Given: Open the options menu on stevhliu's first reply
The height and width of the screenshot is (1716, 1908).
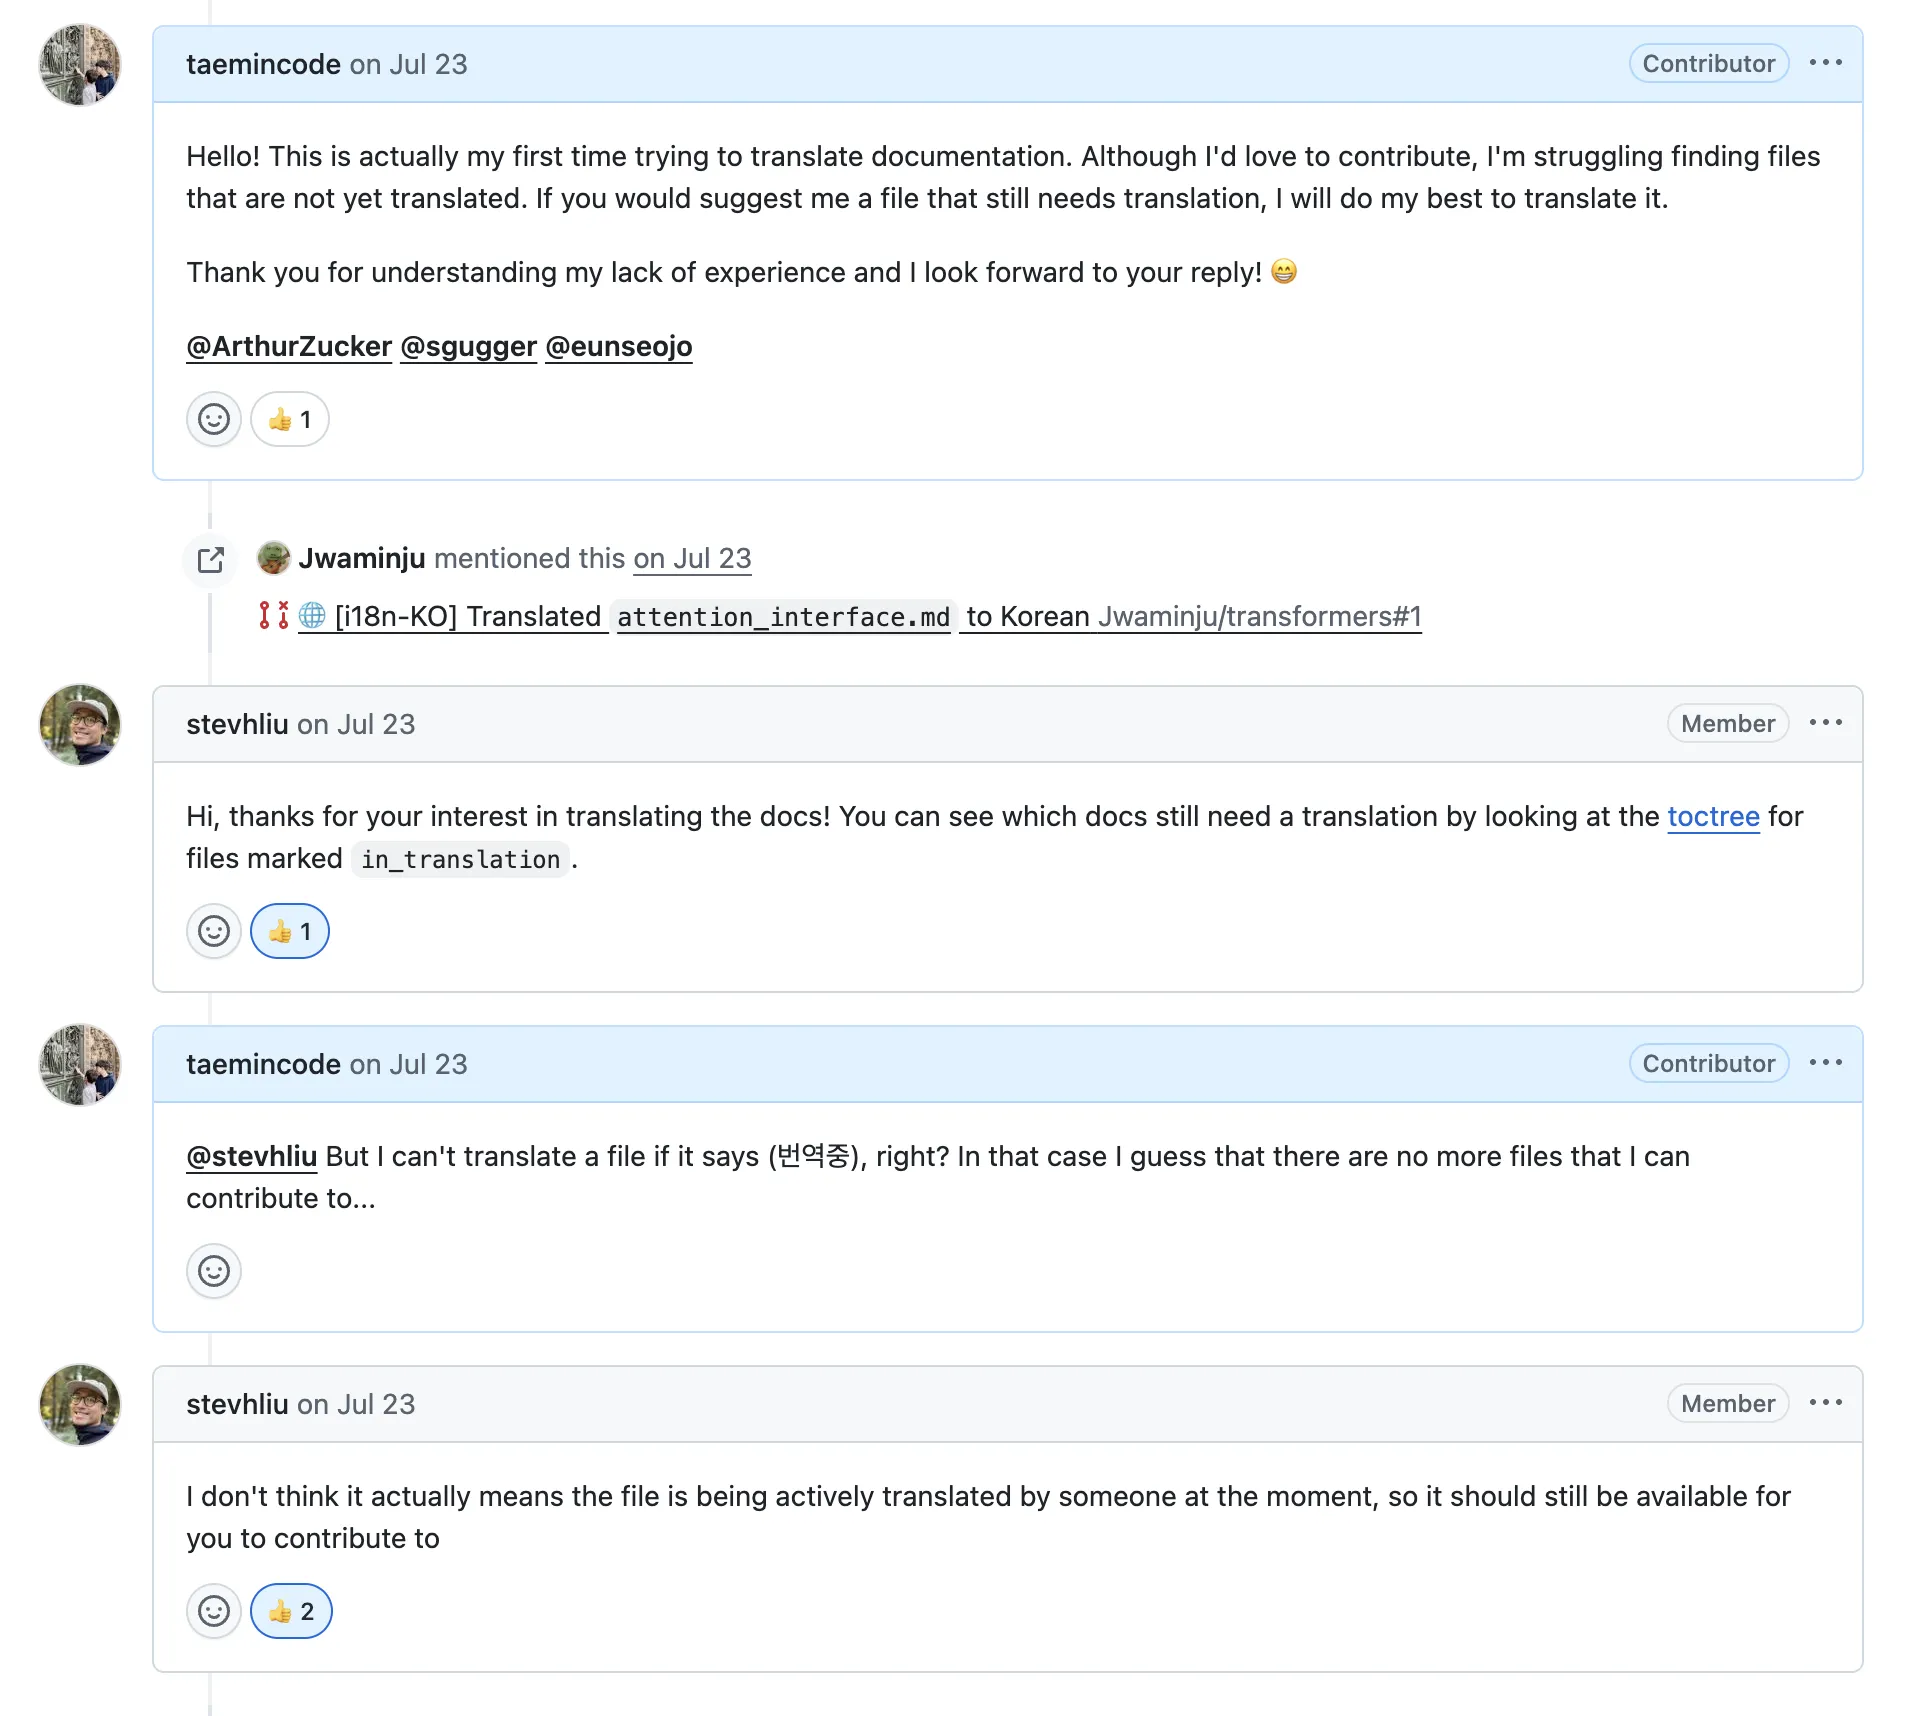Looking at the screenshot, I should click(x=1826, y=722).
